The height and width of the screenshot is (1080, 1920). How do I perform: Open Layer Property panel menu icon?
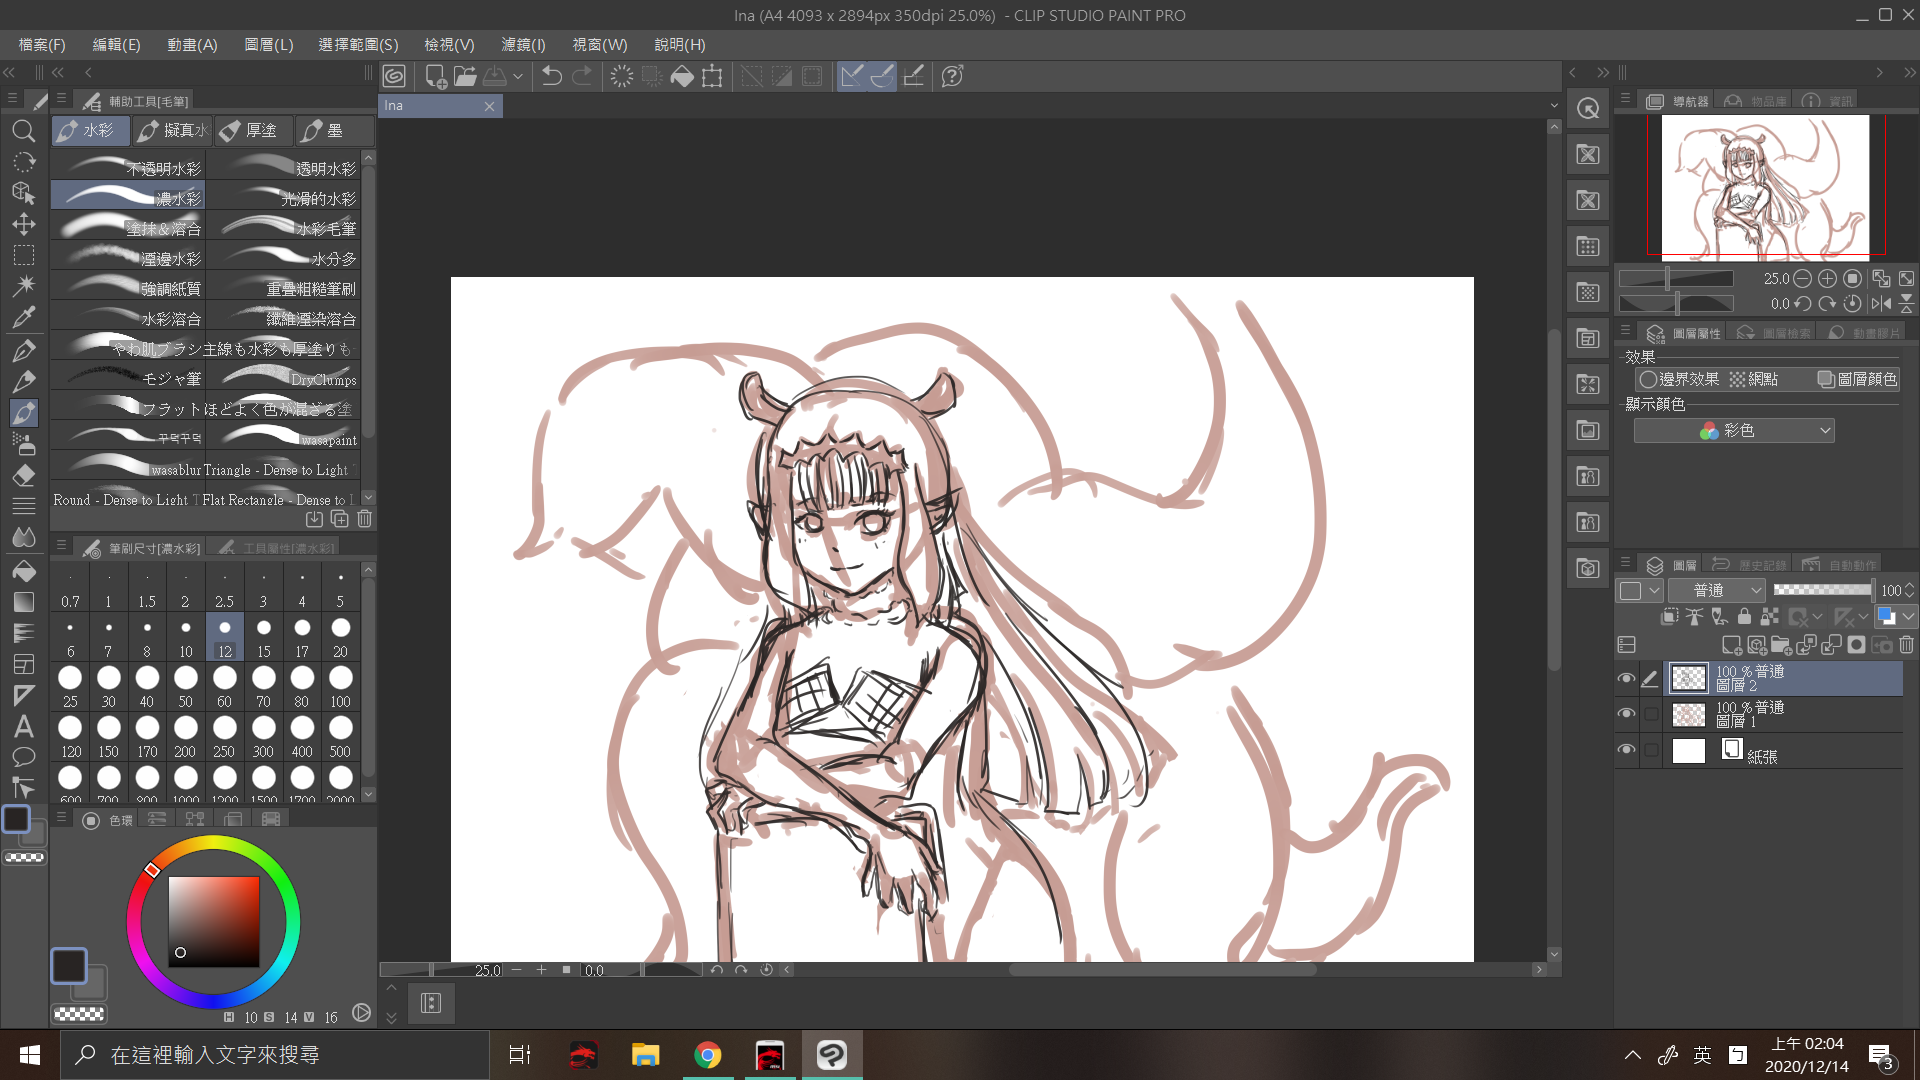pos(1625,330)
